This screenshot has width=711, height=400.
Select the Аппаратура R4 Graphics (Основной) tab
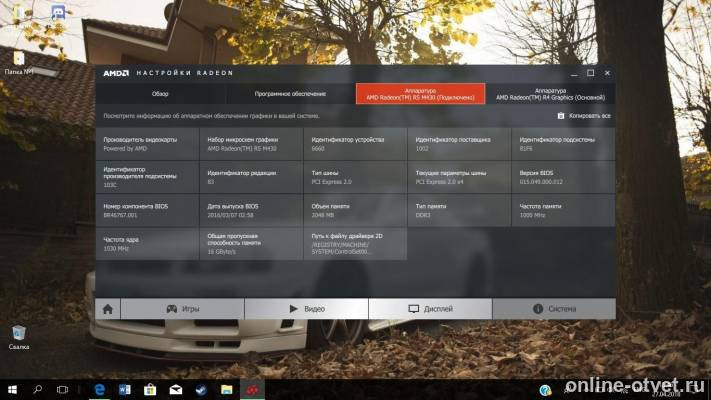pos(550,94)
